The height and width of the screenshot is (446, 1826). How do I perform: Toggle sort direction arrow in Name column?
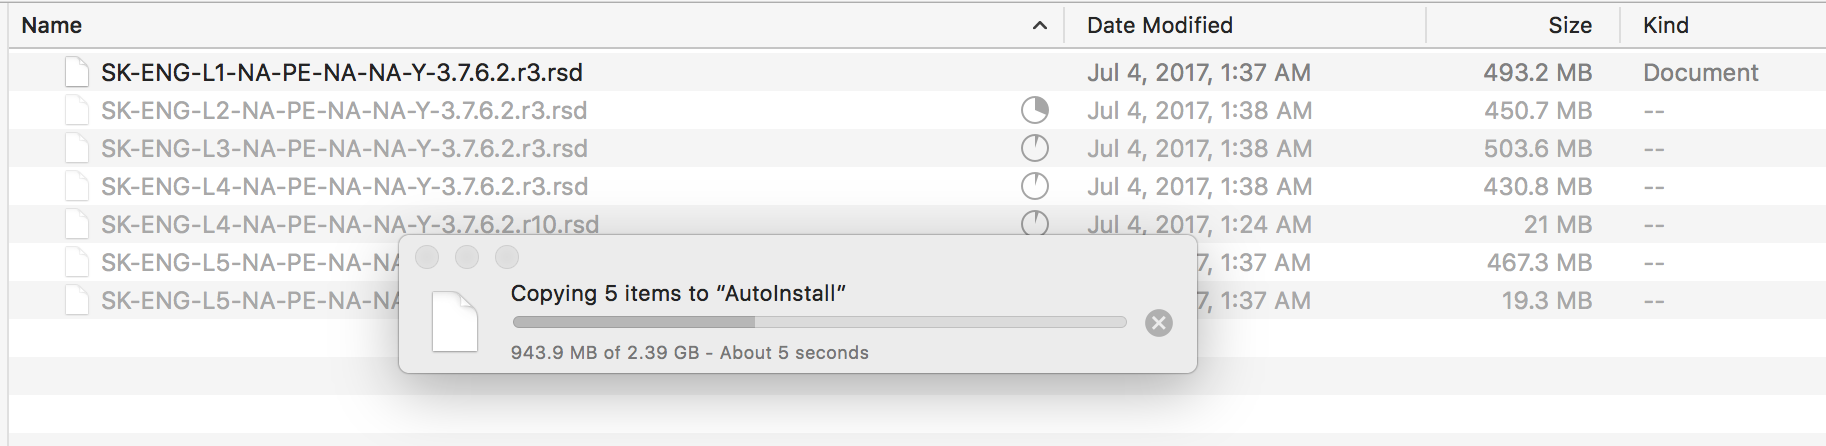click(1040, 26)
